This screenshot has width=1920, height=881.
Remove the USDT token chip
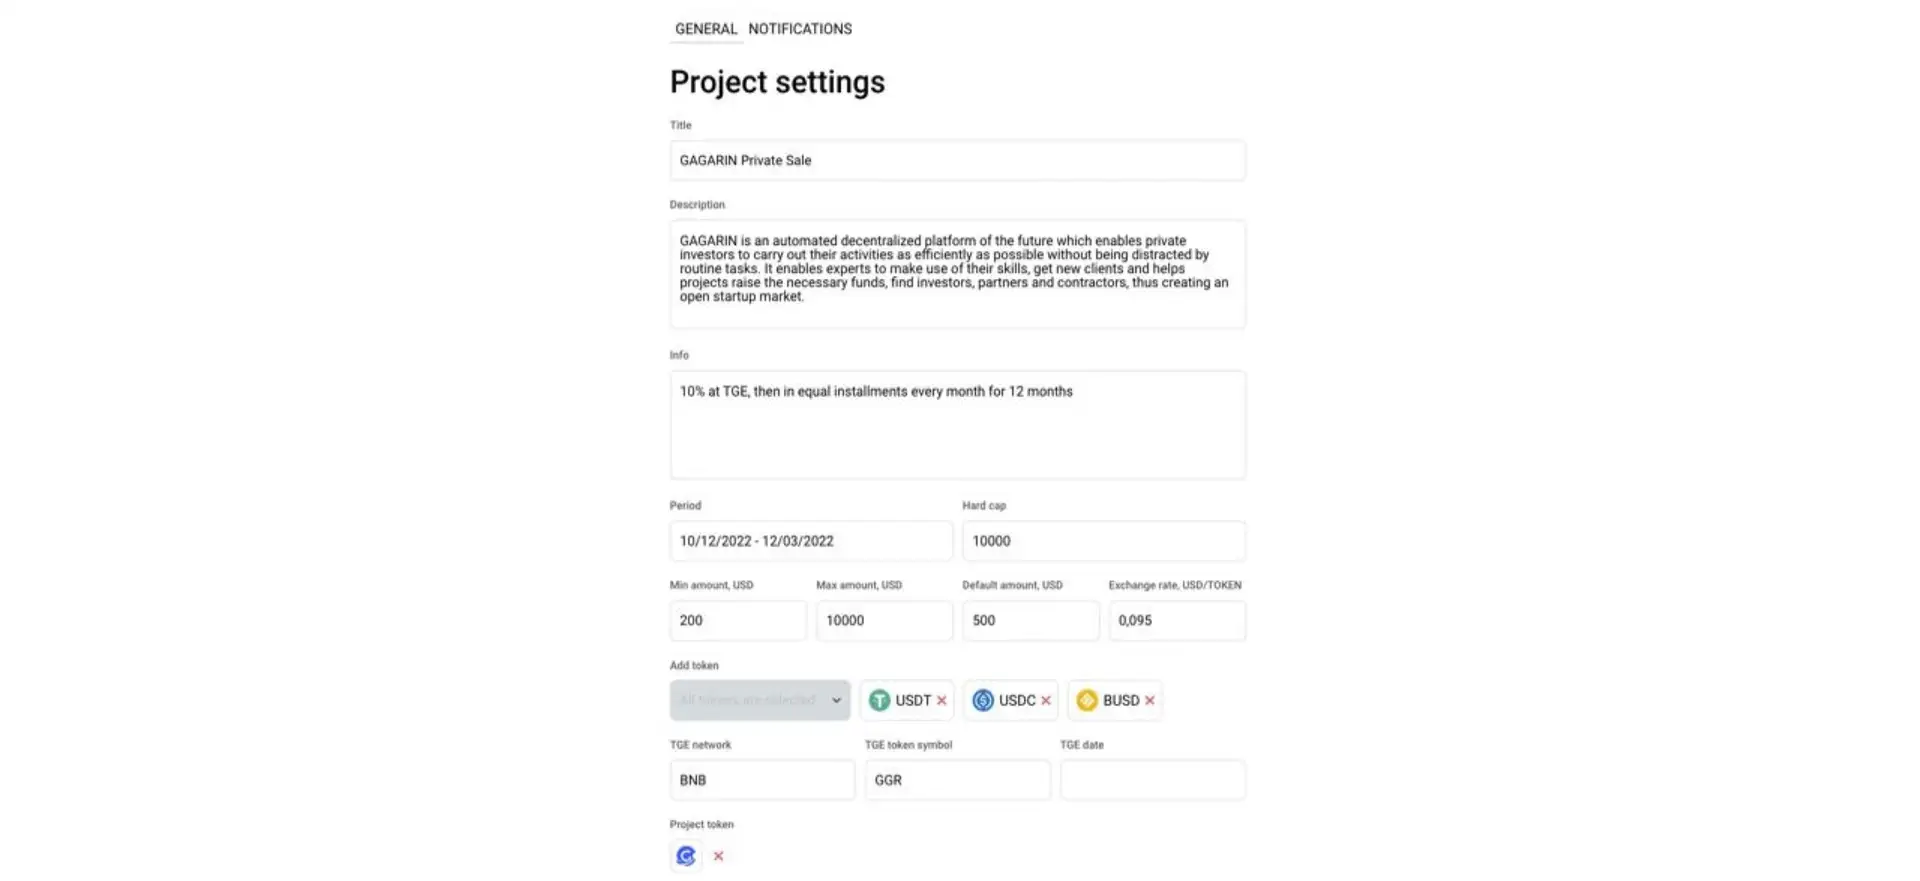click(941, 701)
